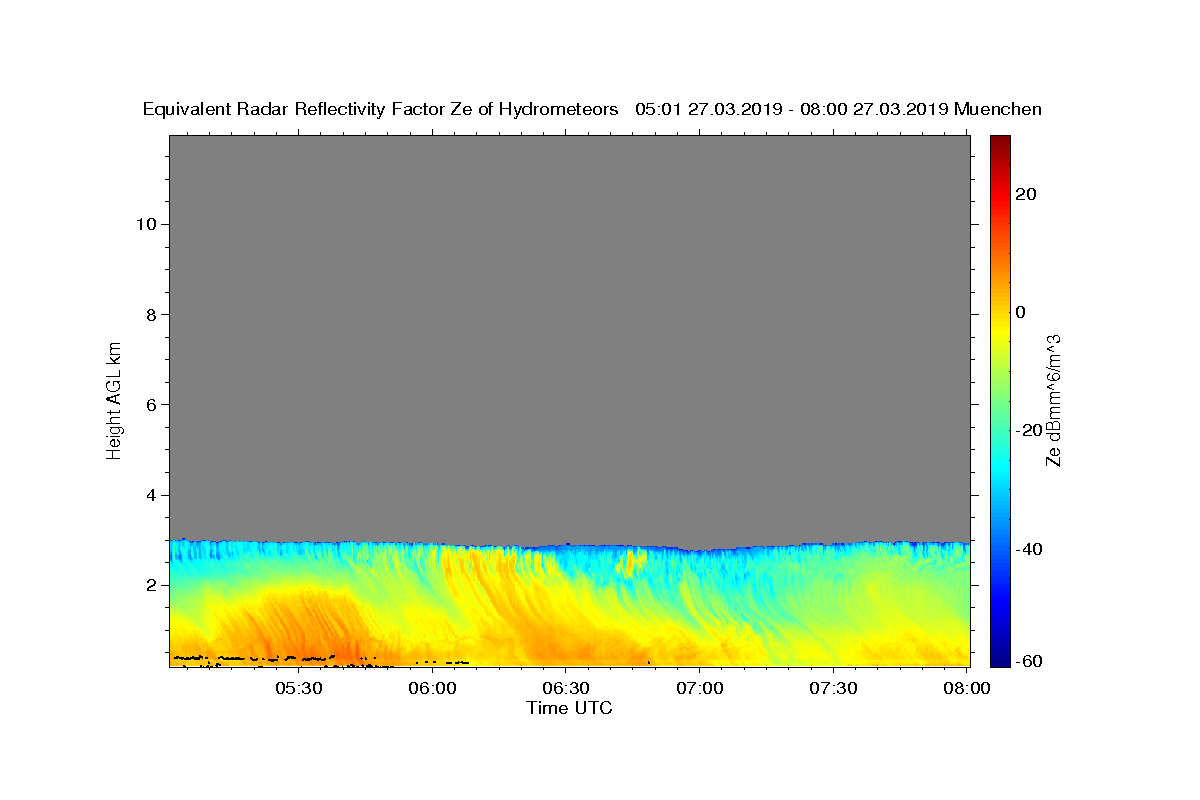The height and width of the screenshot is (800, 1200).
Task: Click the height tick label 8
Action: click(x=152, y=314)
